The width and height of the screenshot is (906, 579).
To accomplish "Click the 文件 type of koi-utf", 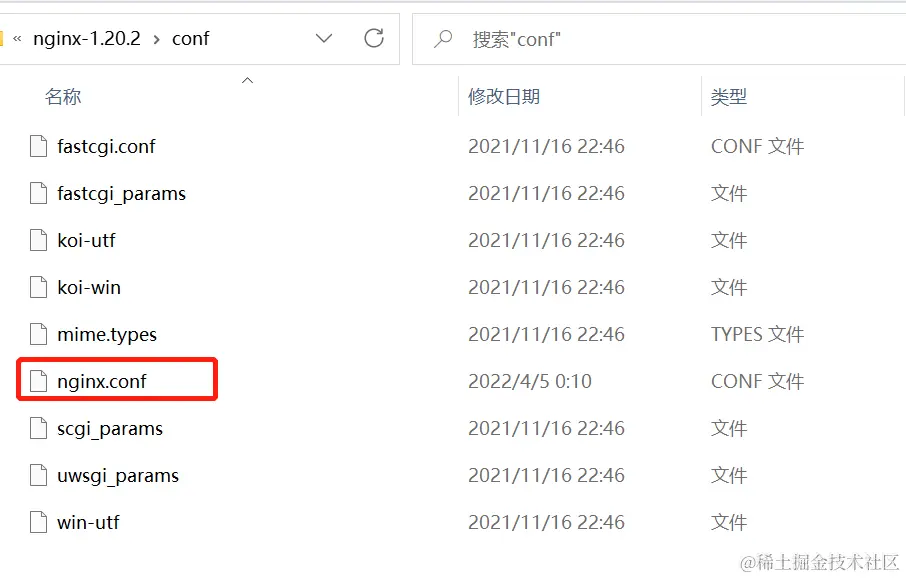I will click(729, 240).
